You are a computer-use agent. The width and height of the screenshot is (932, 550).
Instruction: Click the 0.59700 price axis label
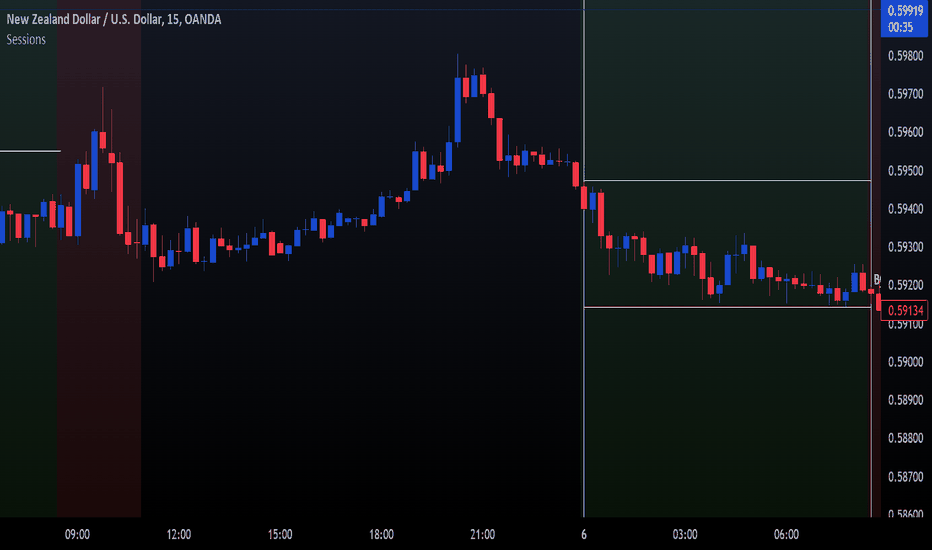(x=905, y=94)
